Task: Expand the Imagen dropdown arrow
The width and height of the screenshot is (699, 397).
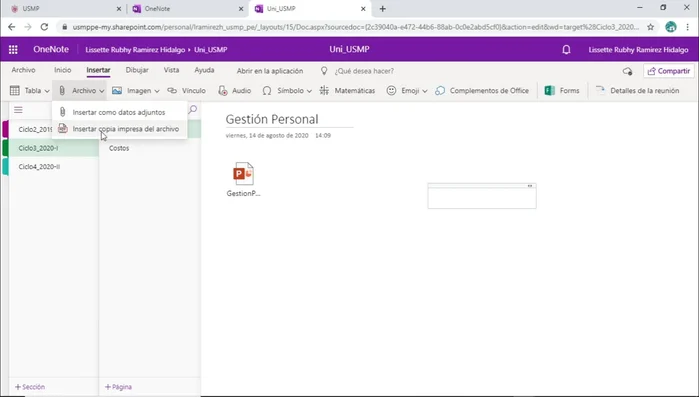Action: 157,91
